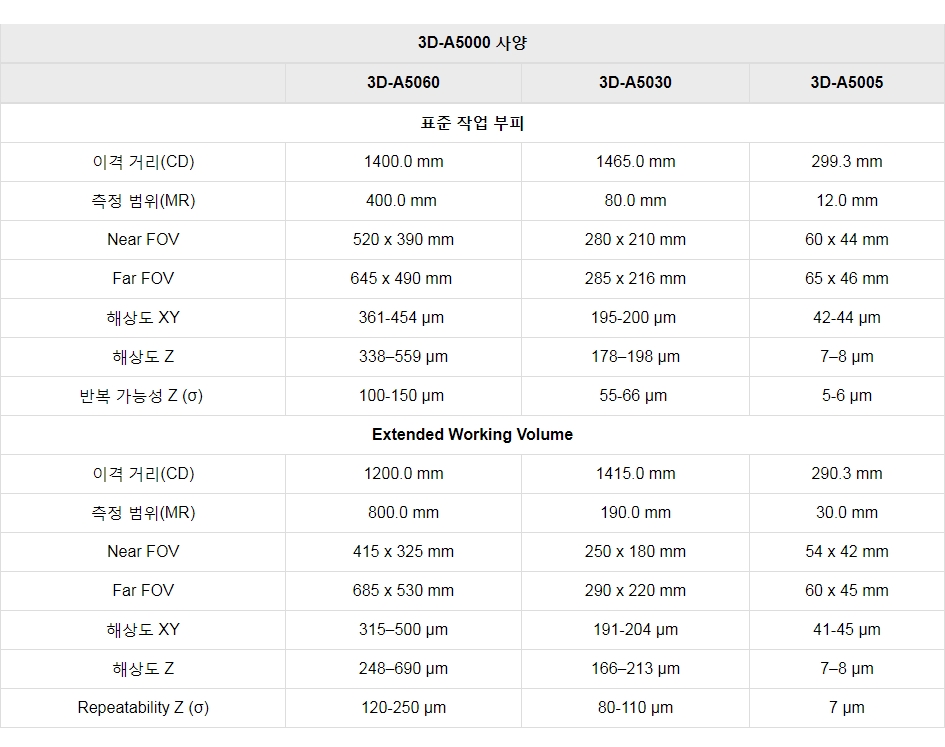Click the 표준 작업 부피 section heading
The width and height of the screenshot is (945, 747).
(x=472, y=123)
